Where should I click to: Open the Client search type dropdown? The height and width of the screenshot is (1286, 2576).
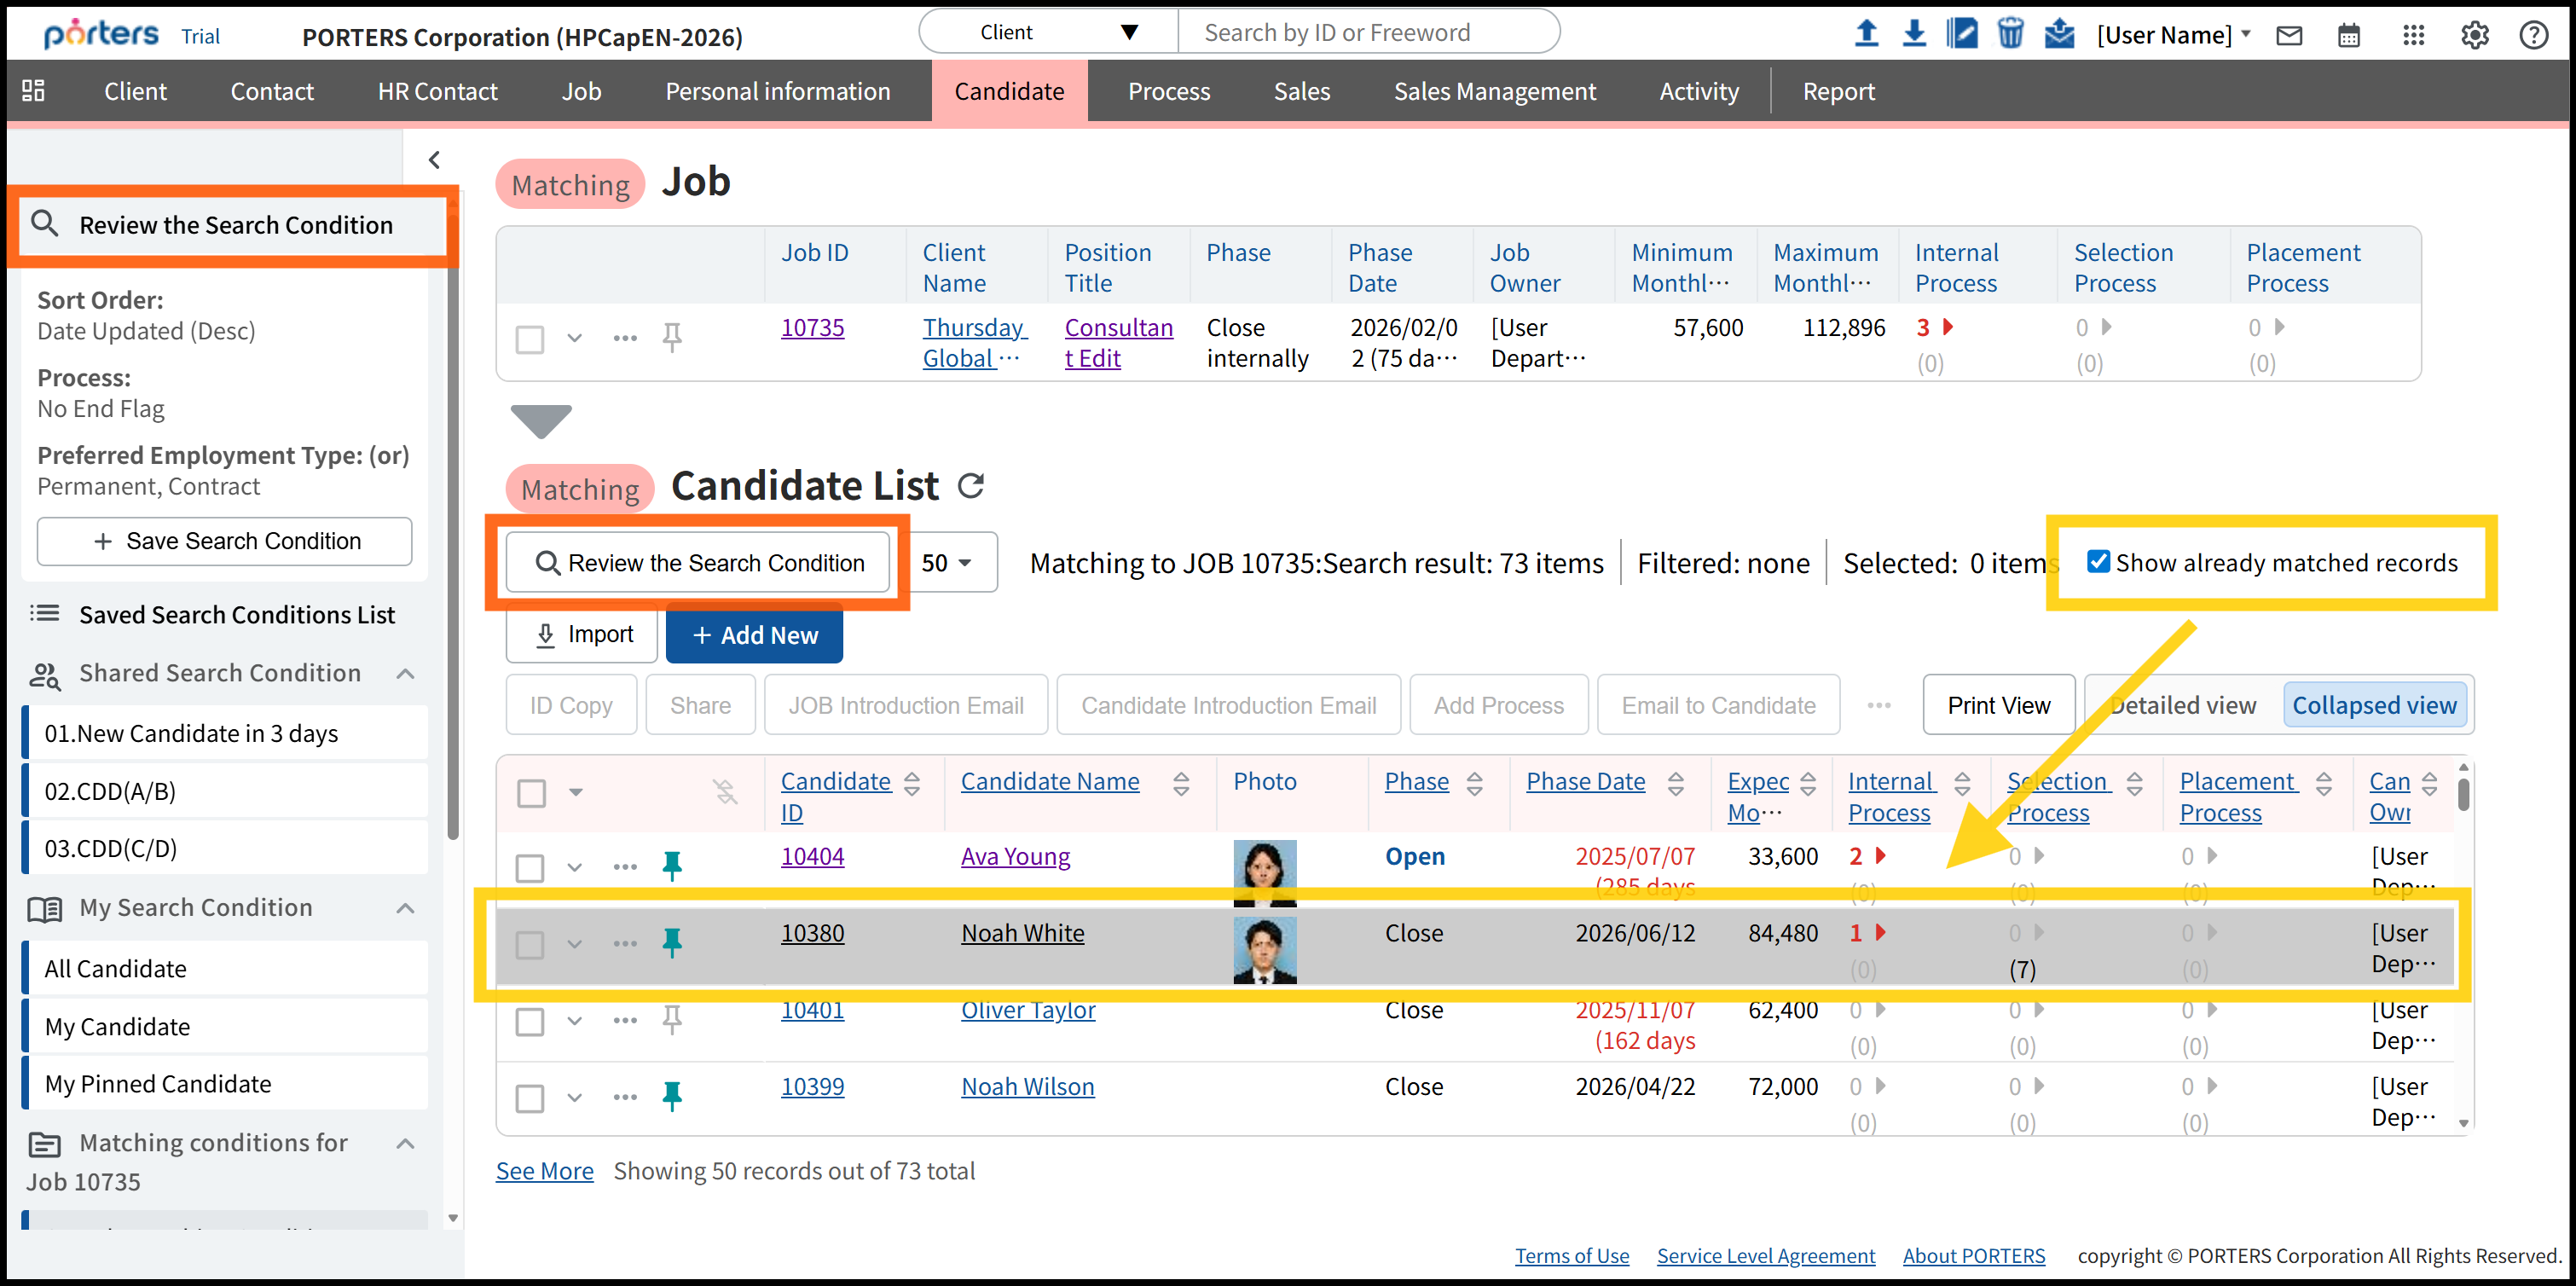tap(1050, 33)
